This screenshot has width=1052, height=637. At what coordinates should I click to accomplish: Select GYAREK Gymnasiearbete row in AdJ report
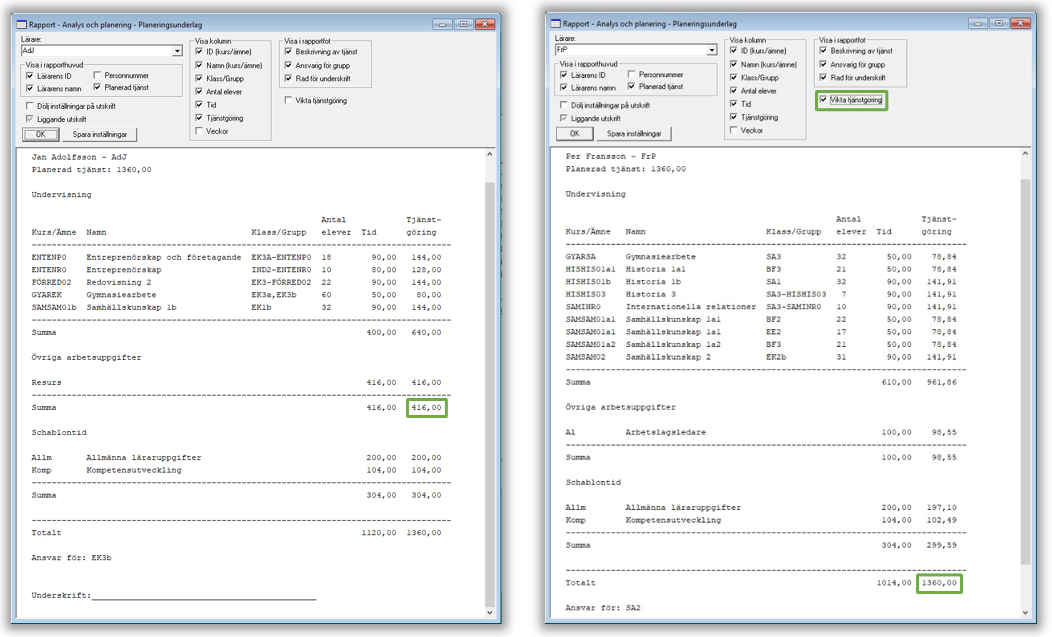pos(236,295)
